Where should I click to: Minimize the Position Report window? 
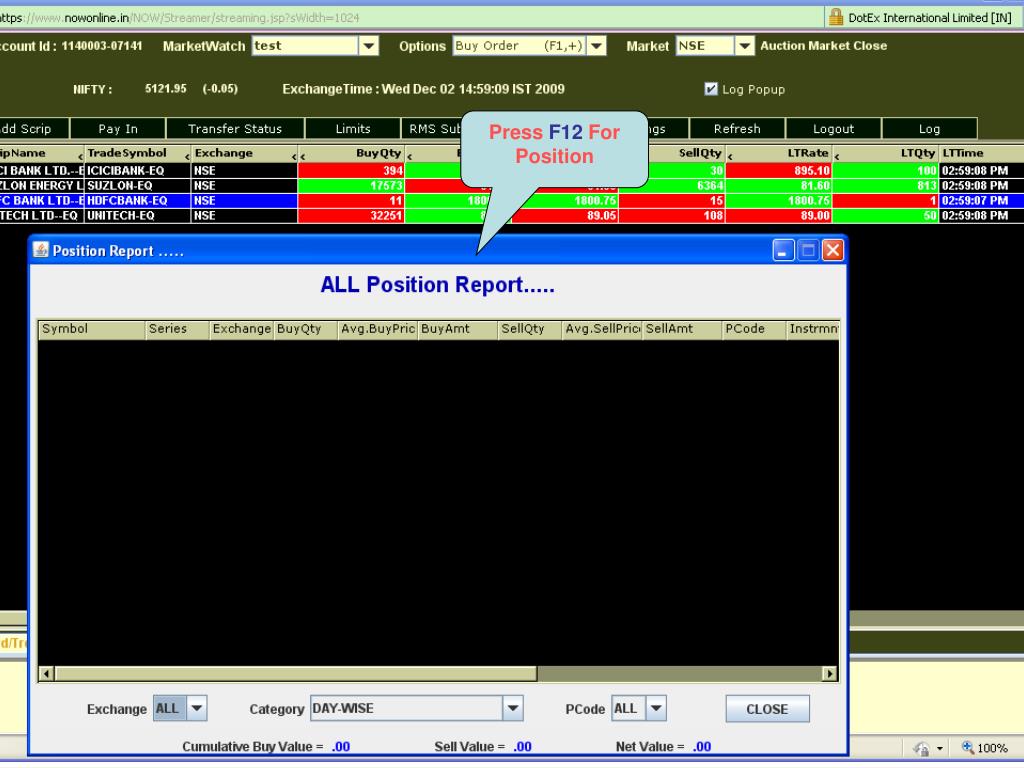click(786, 250)
